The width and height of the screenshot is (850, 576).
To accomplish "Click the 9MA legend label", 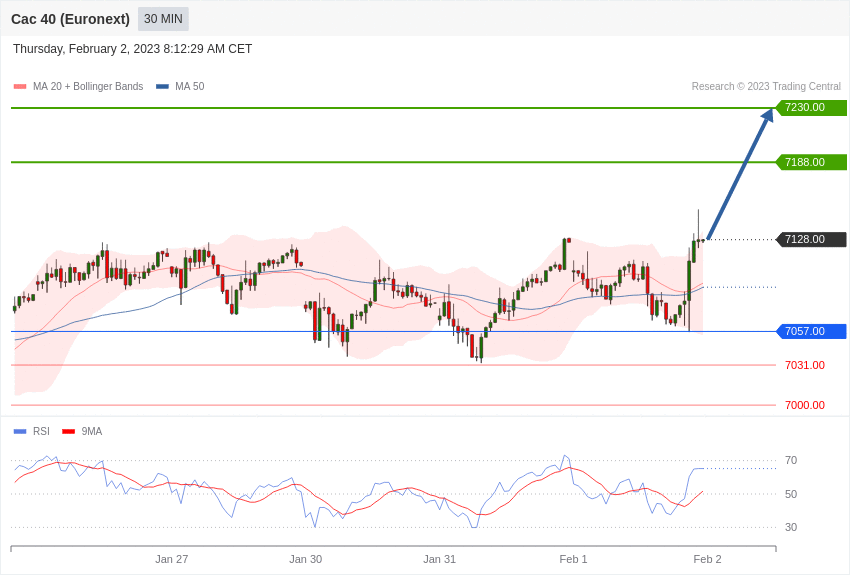I will click(92, 431).
